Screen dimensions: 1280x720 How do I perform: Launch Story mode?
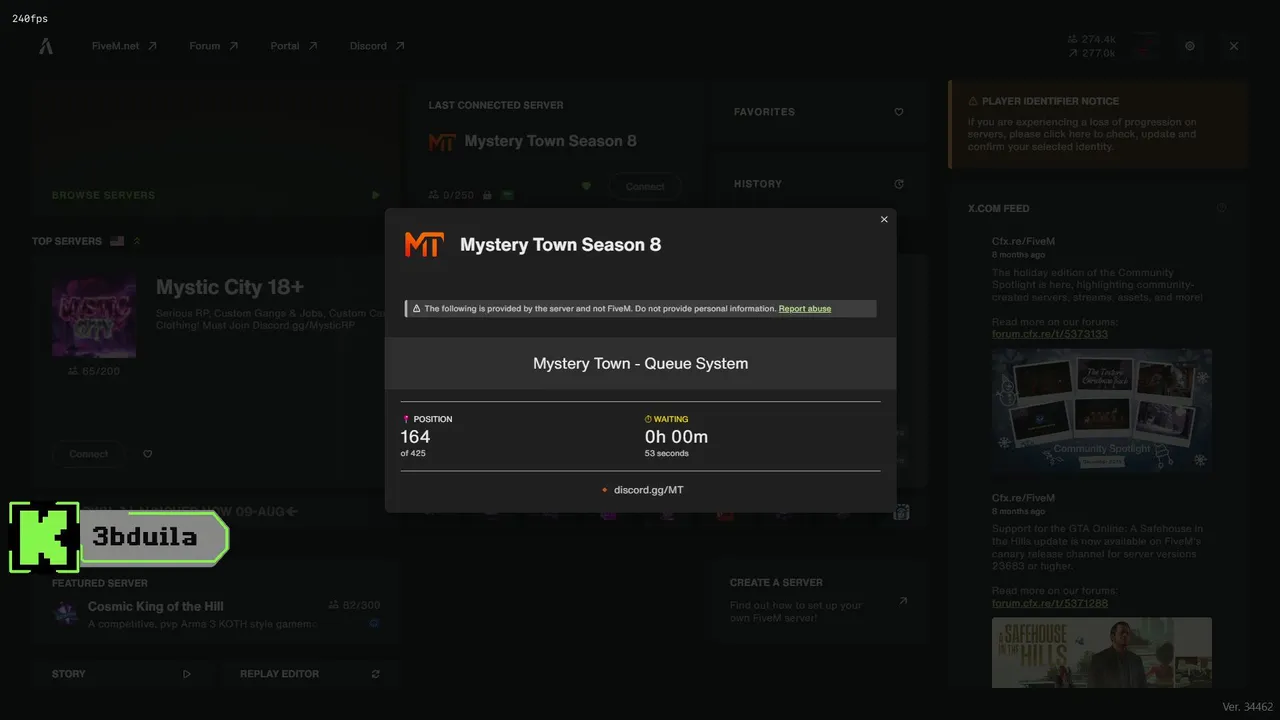point(122,674)
